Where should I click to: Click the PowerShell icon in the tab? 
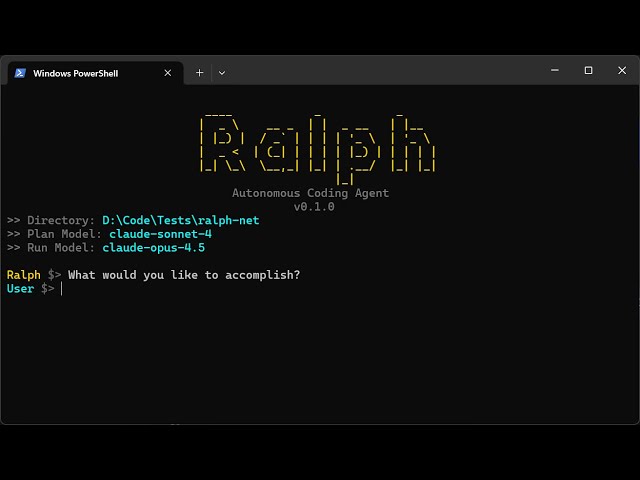(x=20, y=73)
